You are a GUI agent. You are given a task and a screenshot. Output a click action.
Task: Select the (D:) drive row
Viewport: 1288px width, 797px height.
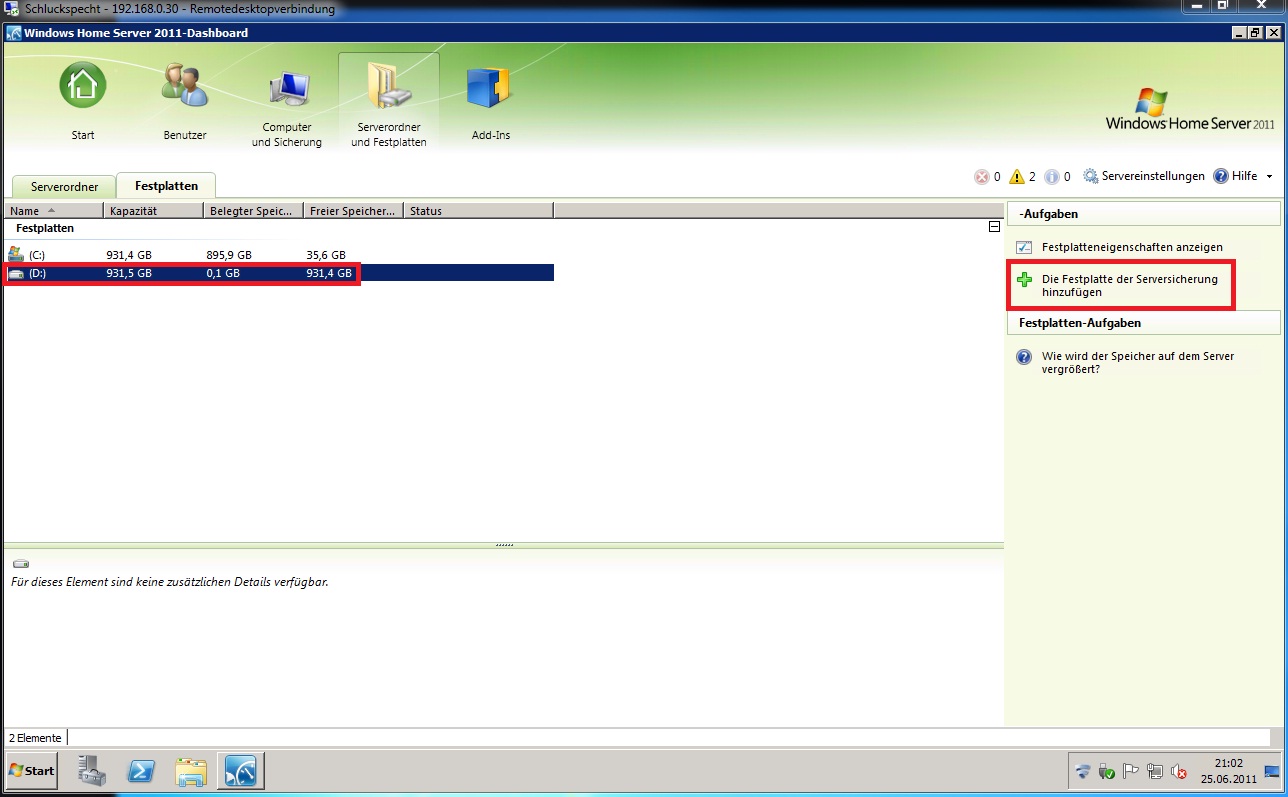(x=279, y=273)
